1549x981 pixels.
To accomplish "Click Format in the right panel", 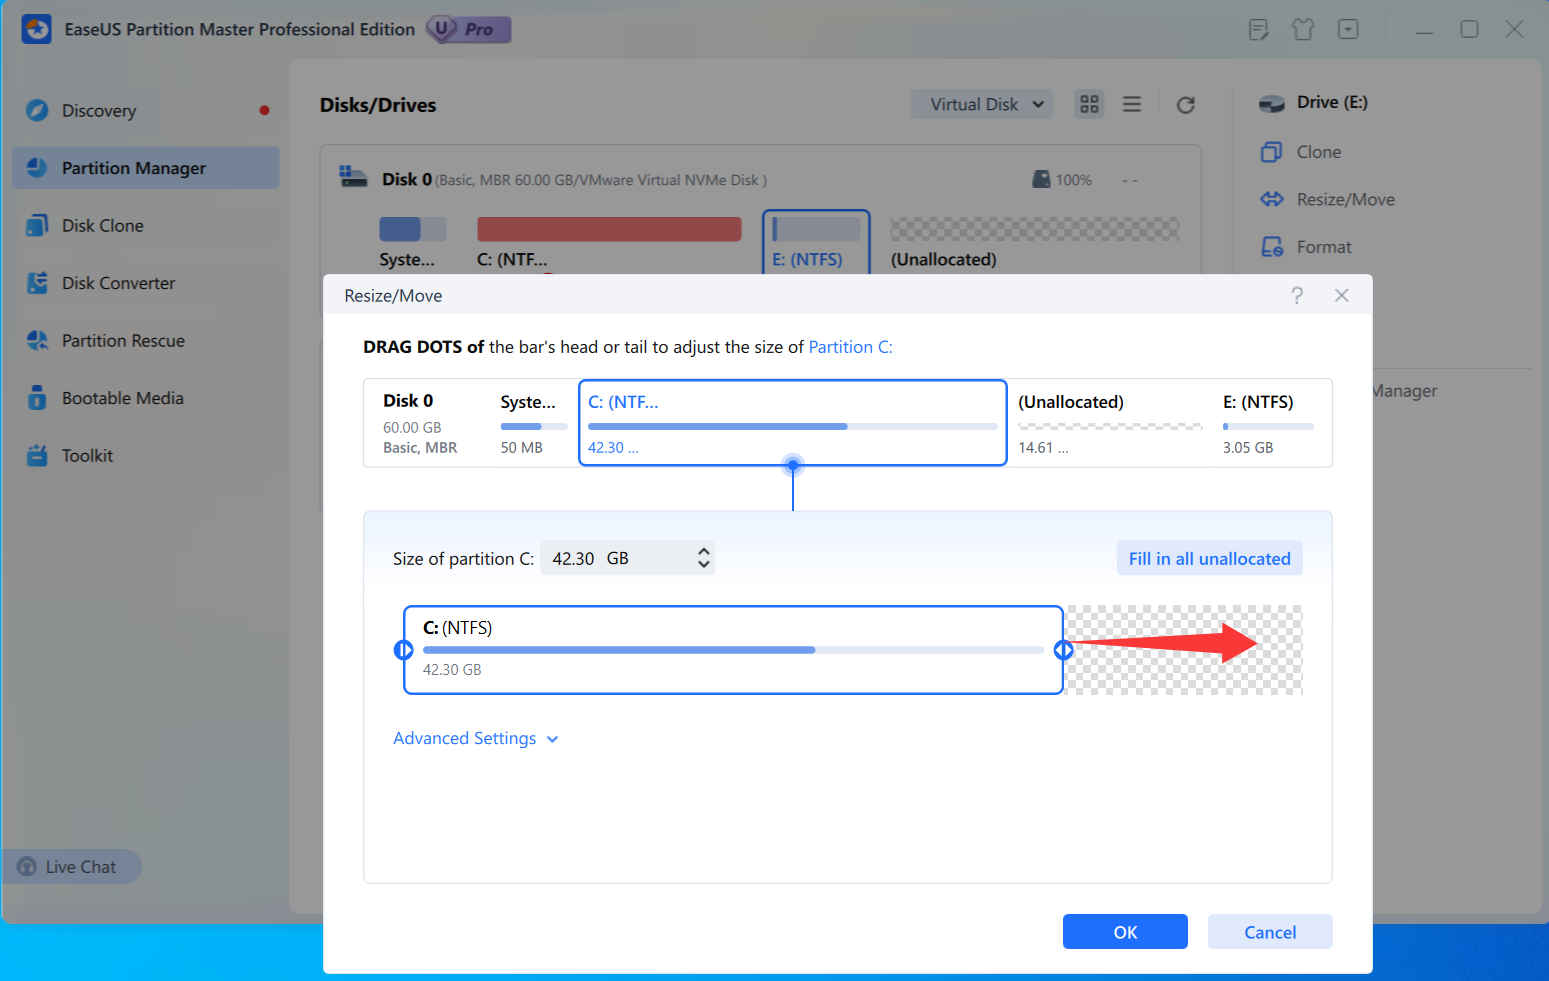I will pos(1305,247).
